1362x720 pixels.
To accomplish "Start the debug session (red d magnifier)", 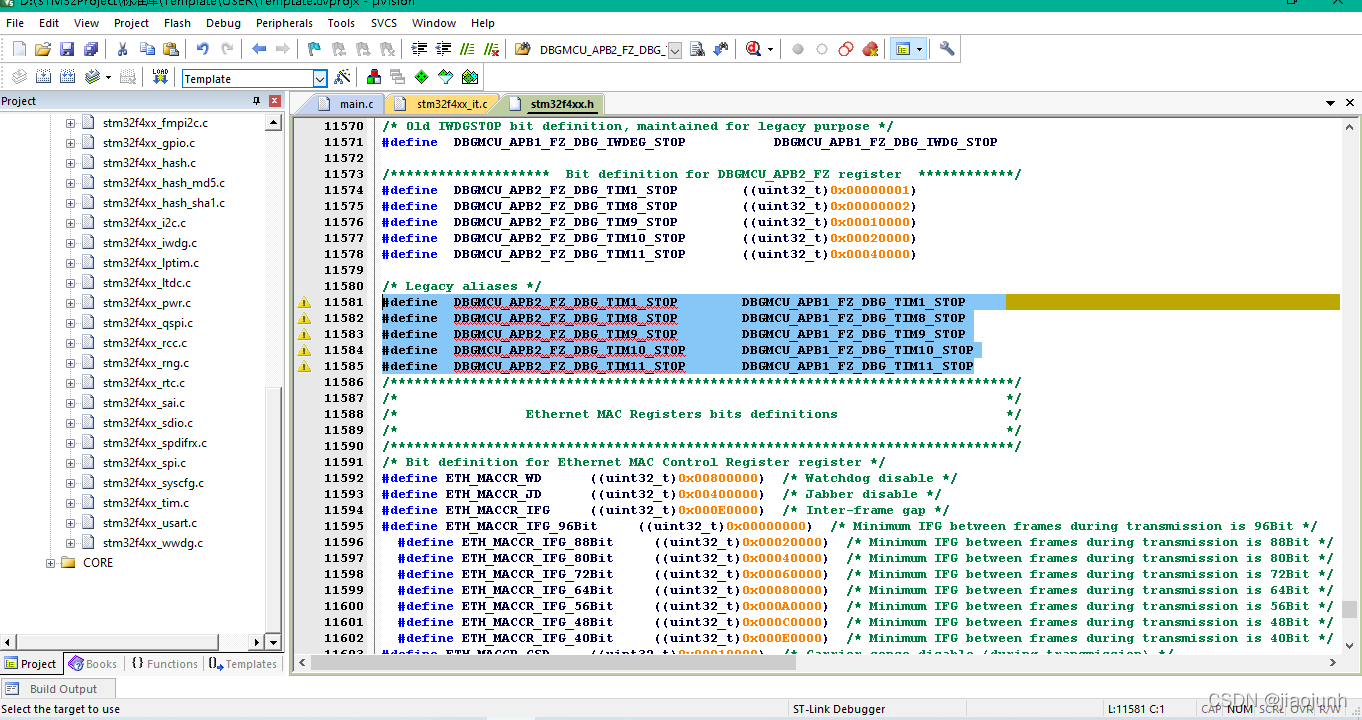I will (x=753, y=49).
